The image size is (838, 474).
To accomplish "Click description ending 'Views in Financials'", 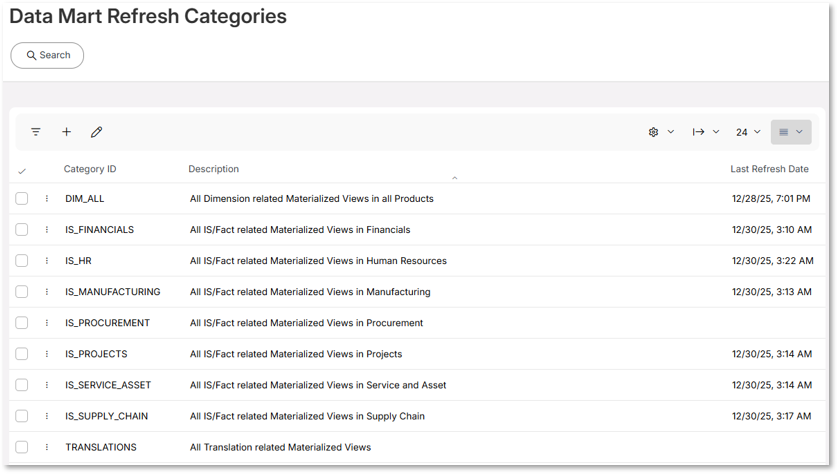I will pos(300,230).
